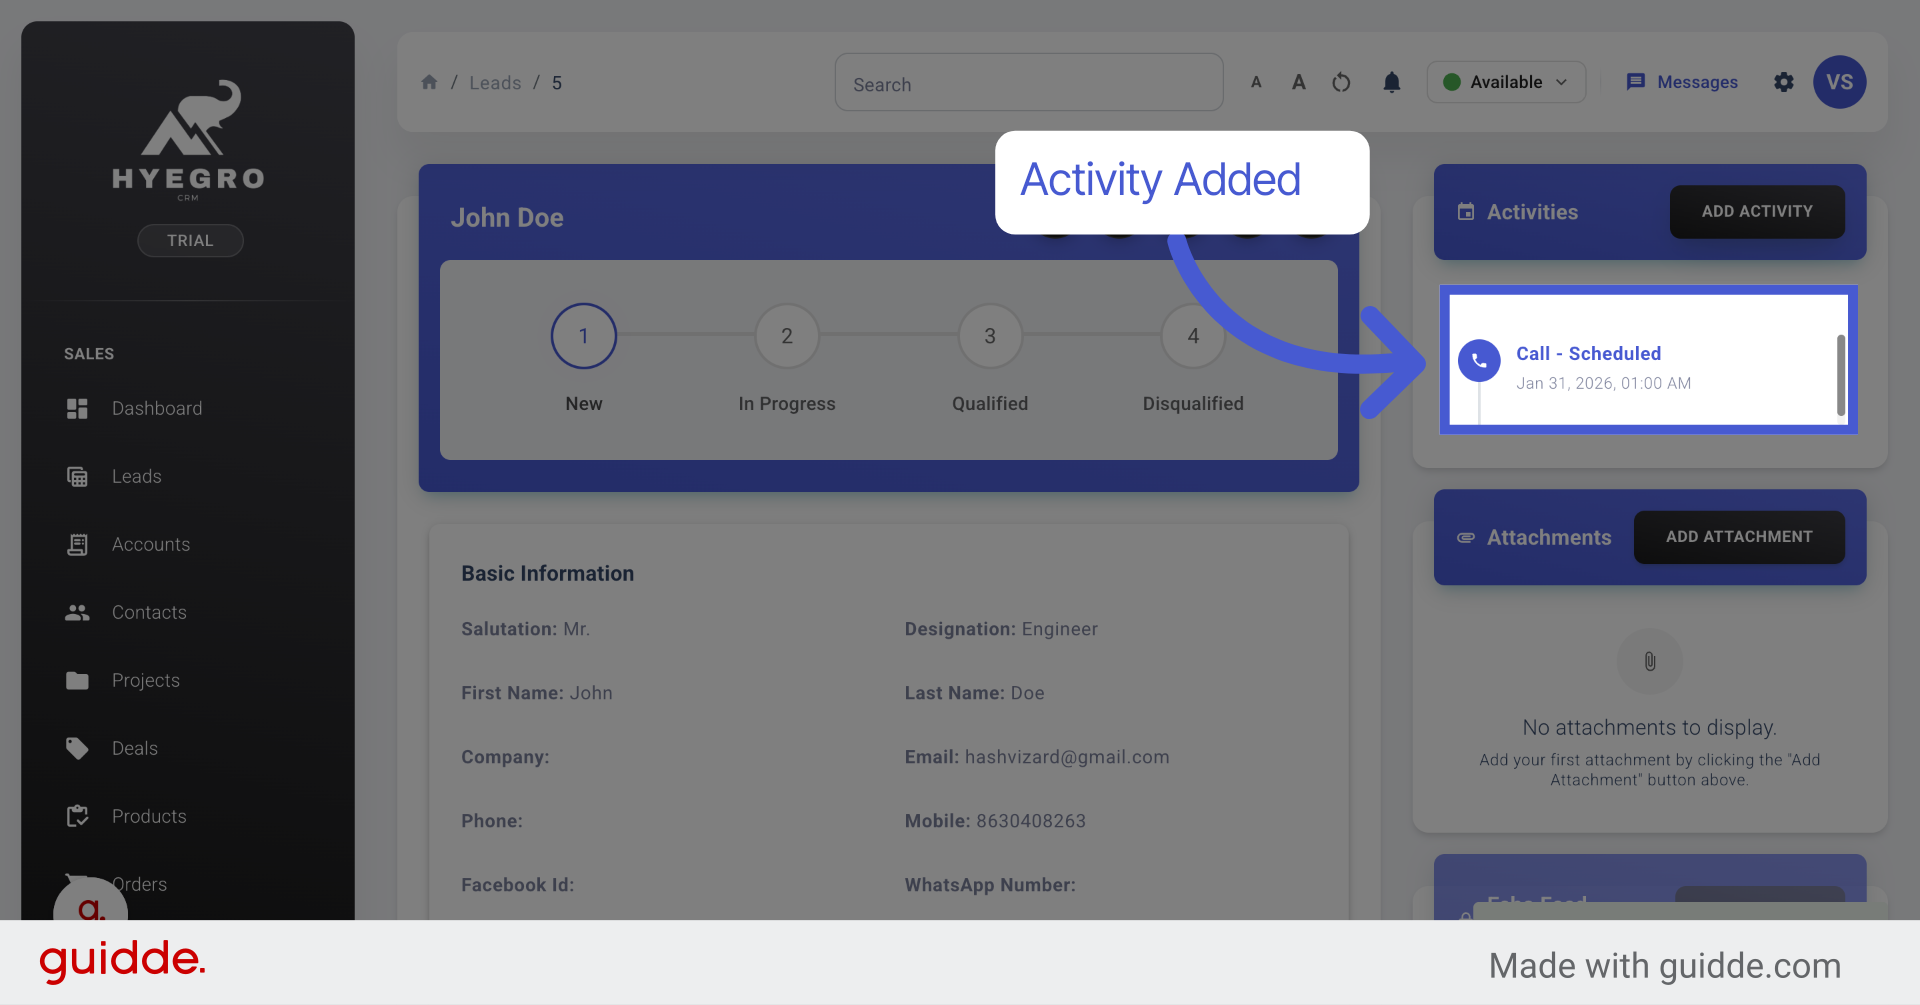Open the Contacts people icon
The height and width of the screenshot is (1005, 1920).
[x=77, y=612]
